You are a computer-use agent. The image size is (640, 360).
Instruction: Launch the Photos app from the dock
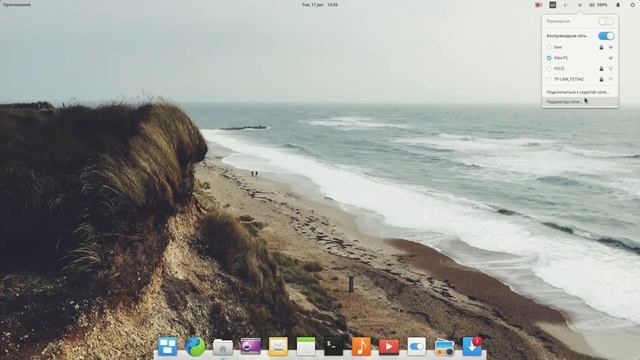click(444, 347)
